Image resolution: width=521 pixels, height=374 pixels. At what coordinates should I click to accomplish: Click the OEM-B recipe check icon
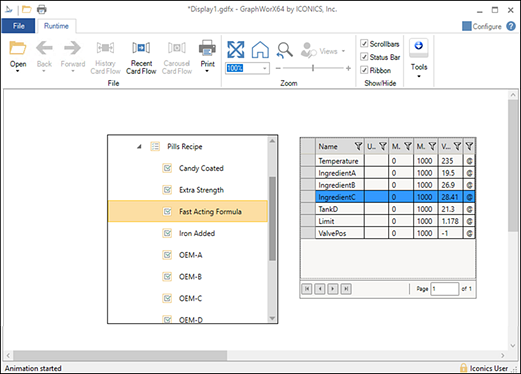(167, 276)
